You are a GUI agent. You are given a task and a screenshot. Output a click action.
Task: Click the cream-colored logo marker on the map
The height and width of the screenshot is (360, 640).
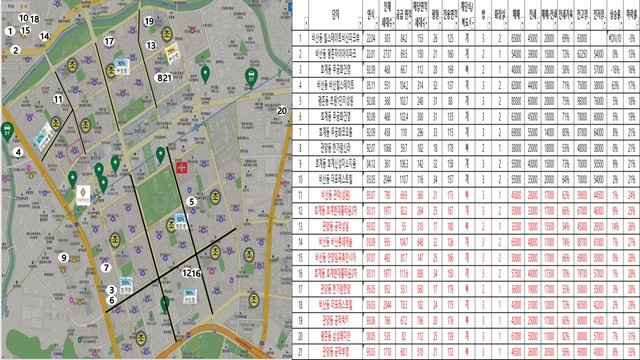84,196
